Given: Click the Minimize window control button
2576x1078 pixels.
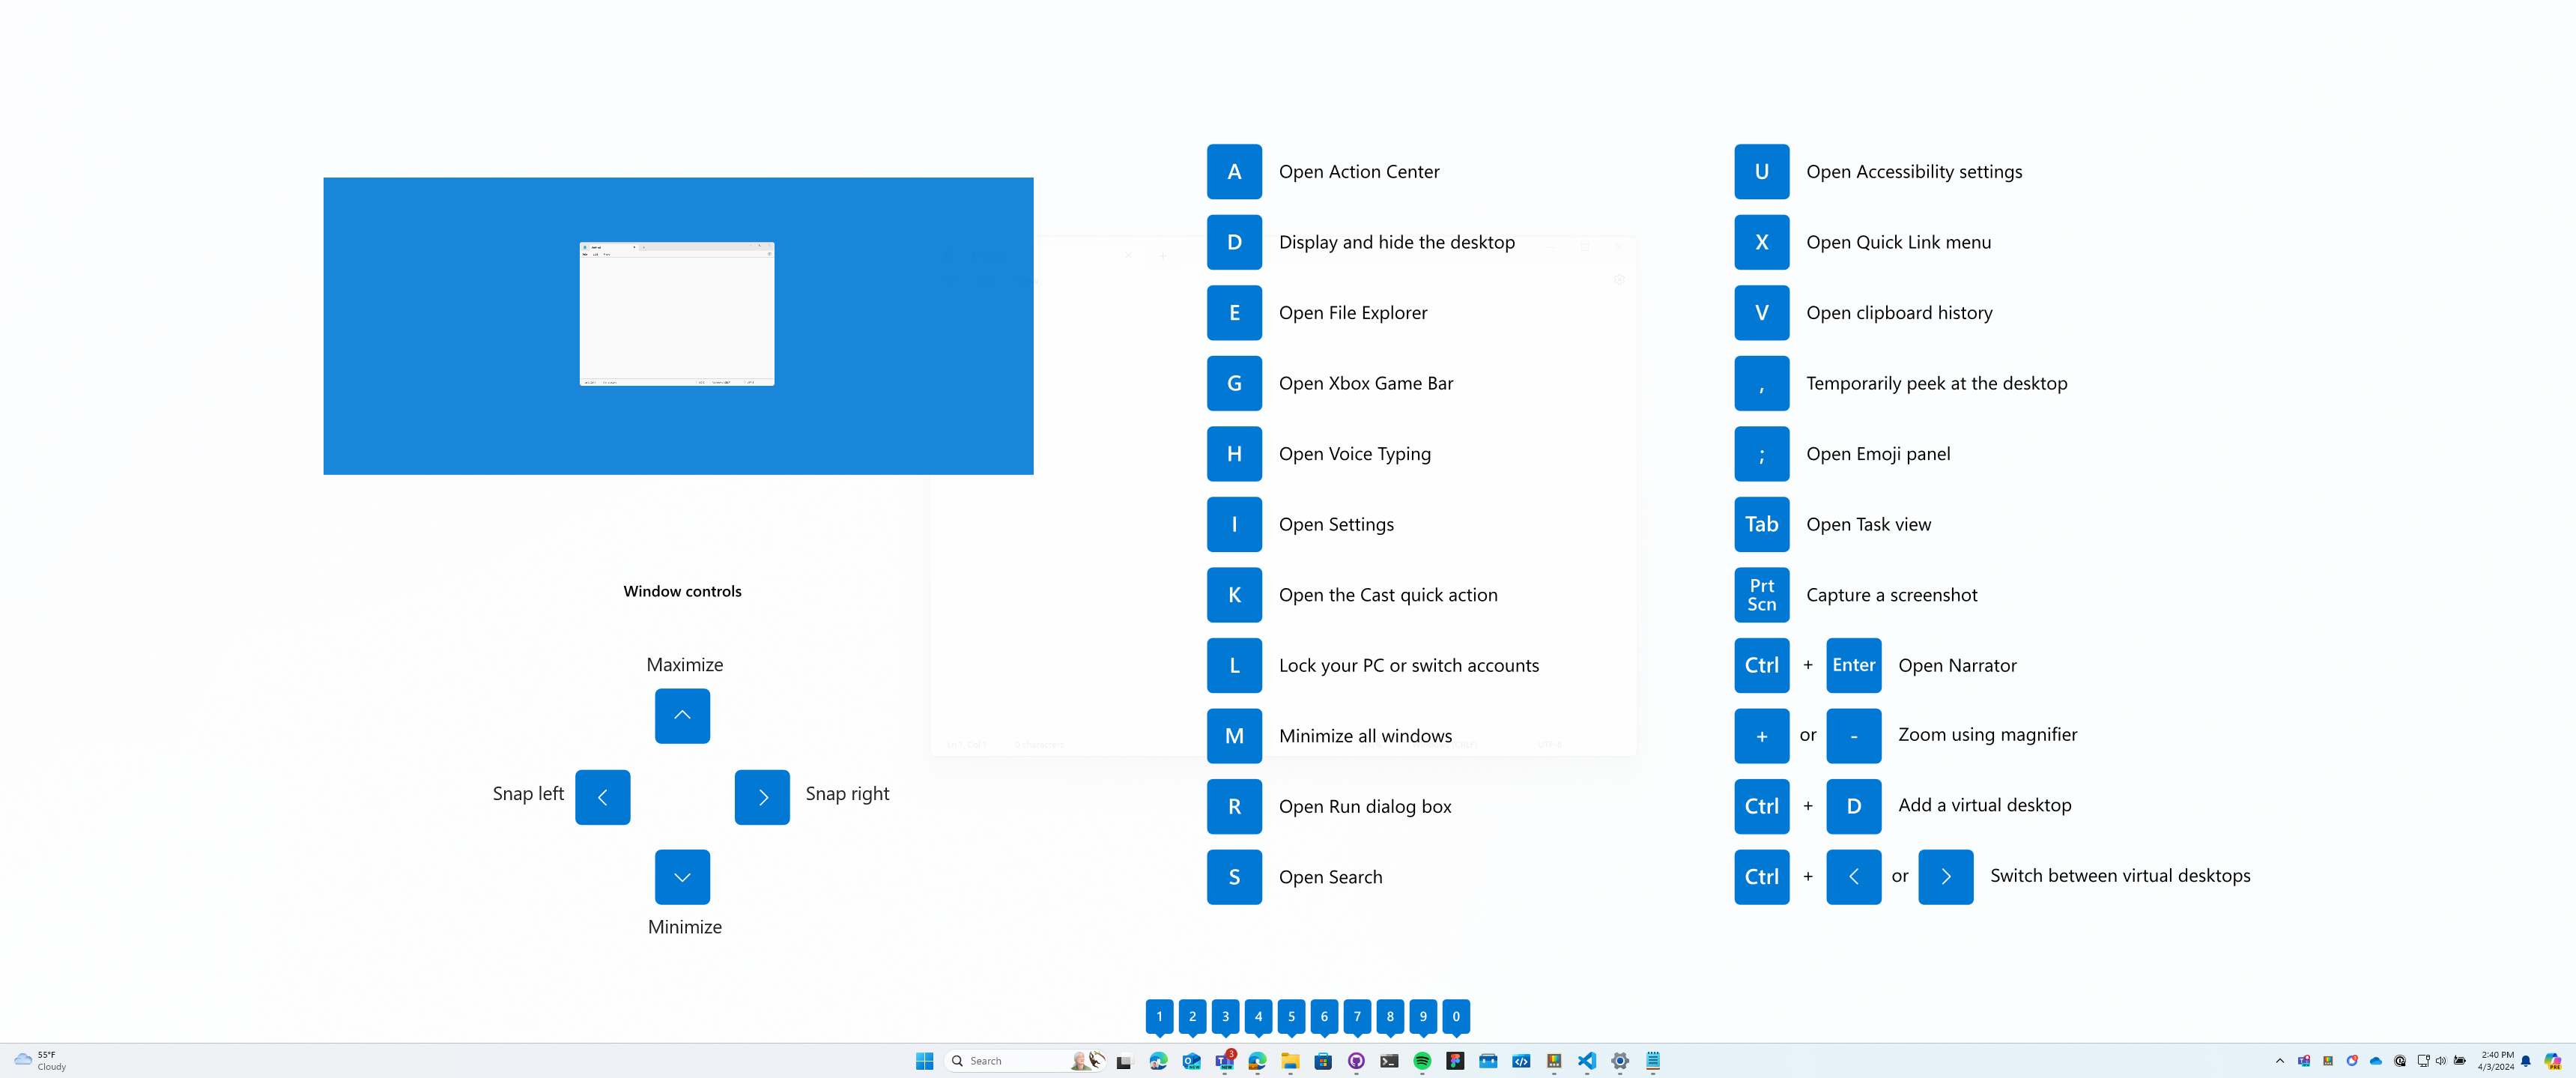Looking at the screenshot, I should pos(683,876).
